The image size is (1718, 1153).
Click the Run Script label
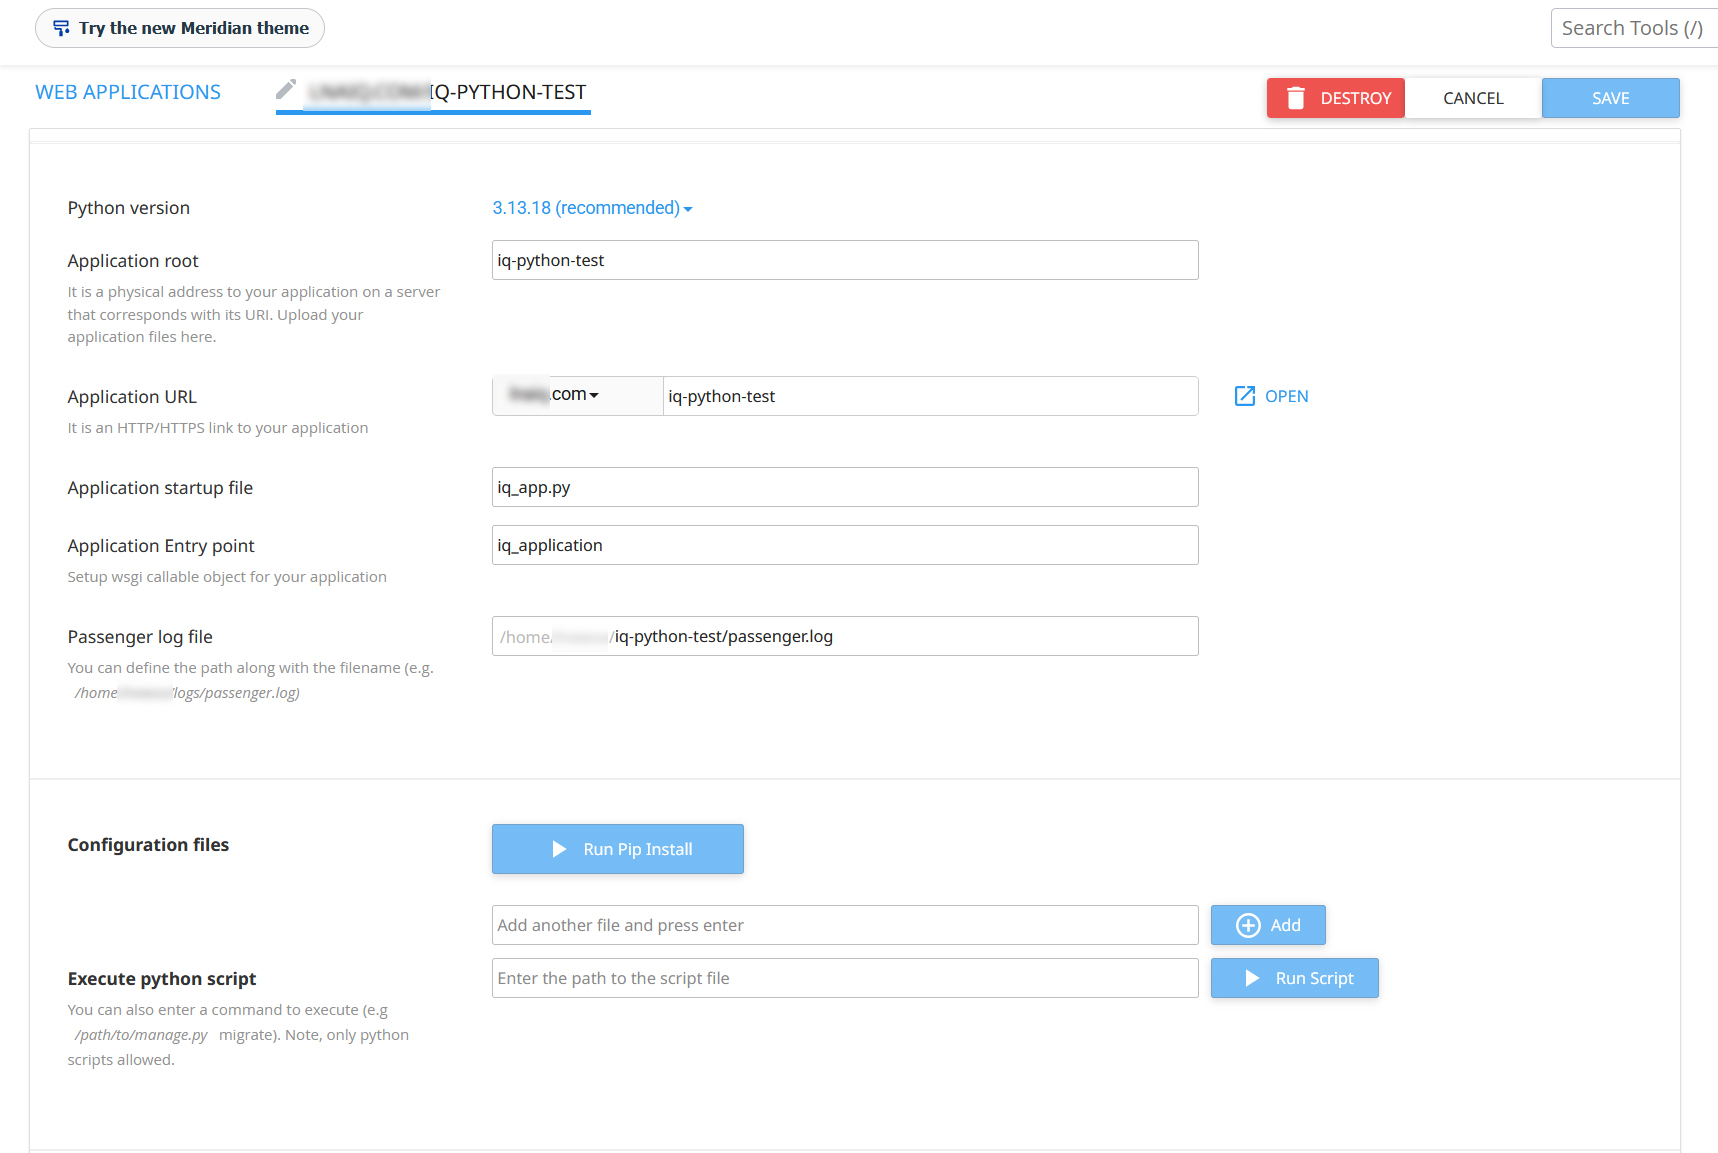pyautogui.click(x=1314, y=978)
